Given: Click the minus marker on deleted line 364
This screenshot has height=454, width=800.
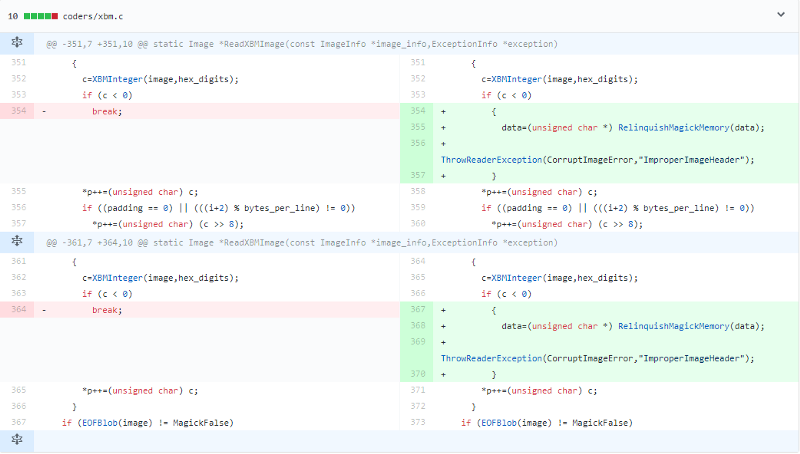Looking at the screenshot, I should coord(45,310).
